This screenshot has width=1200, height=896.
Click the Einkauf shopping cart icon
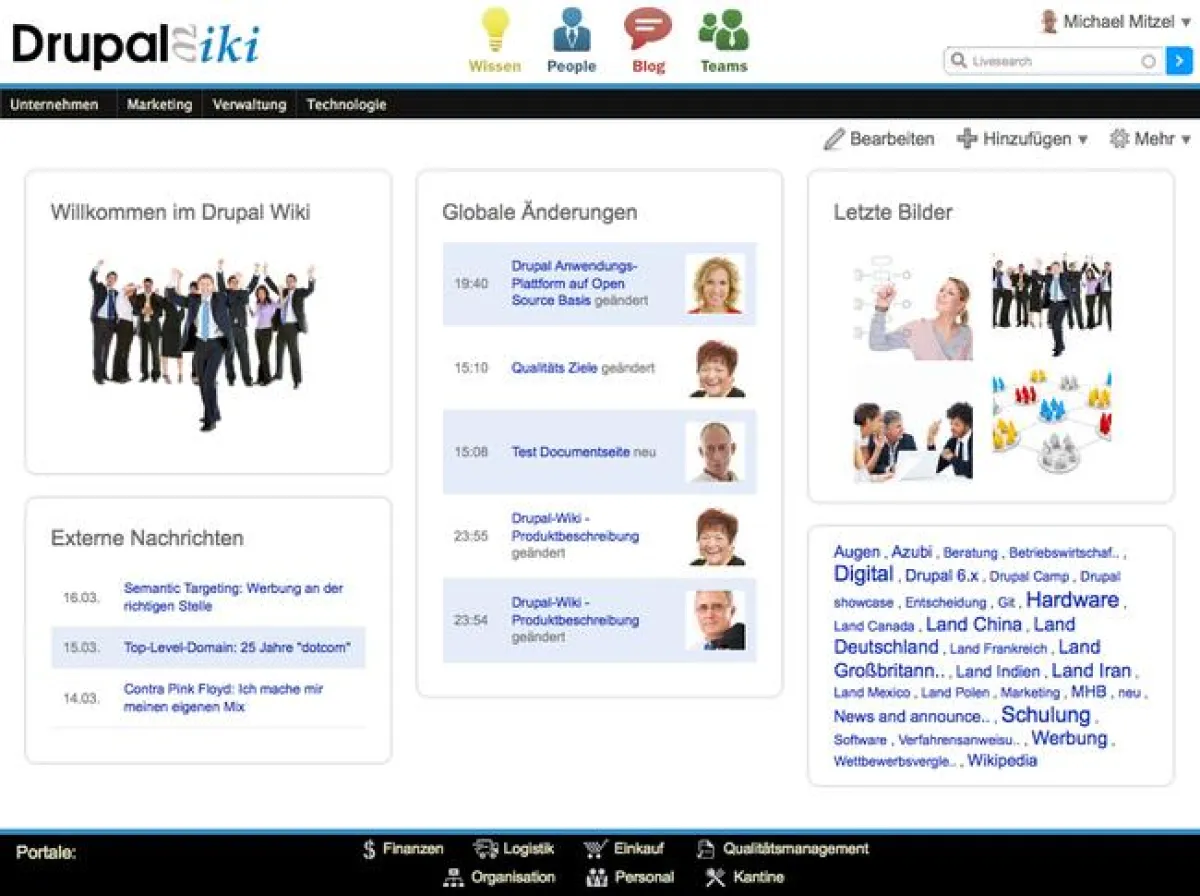click(596, 848)
